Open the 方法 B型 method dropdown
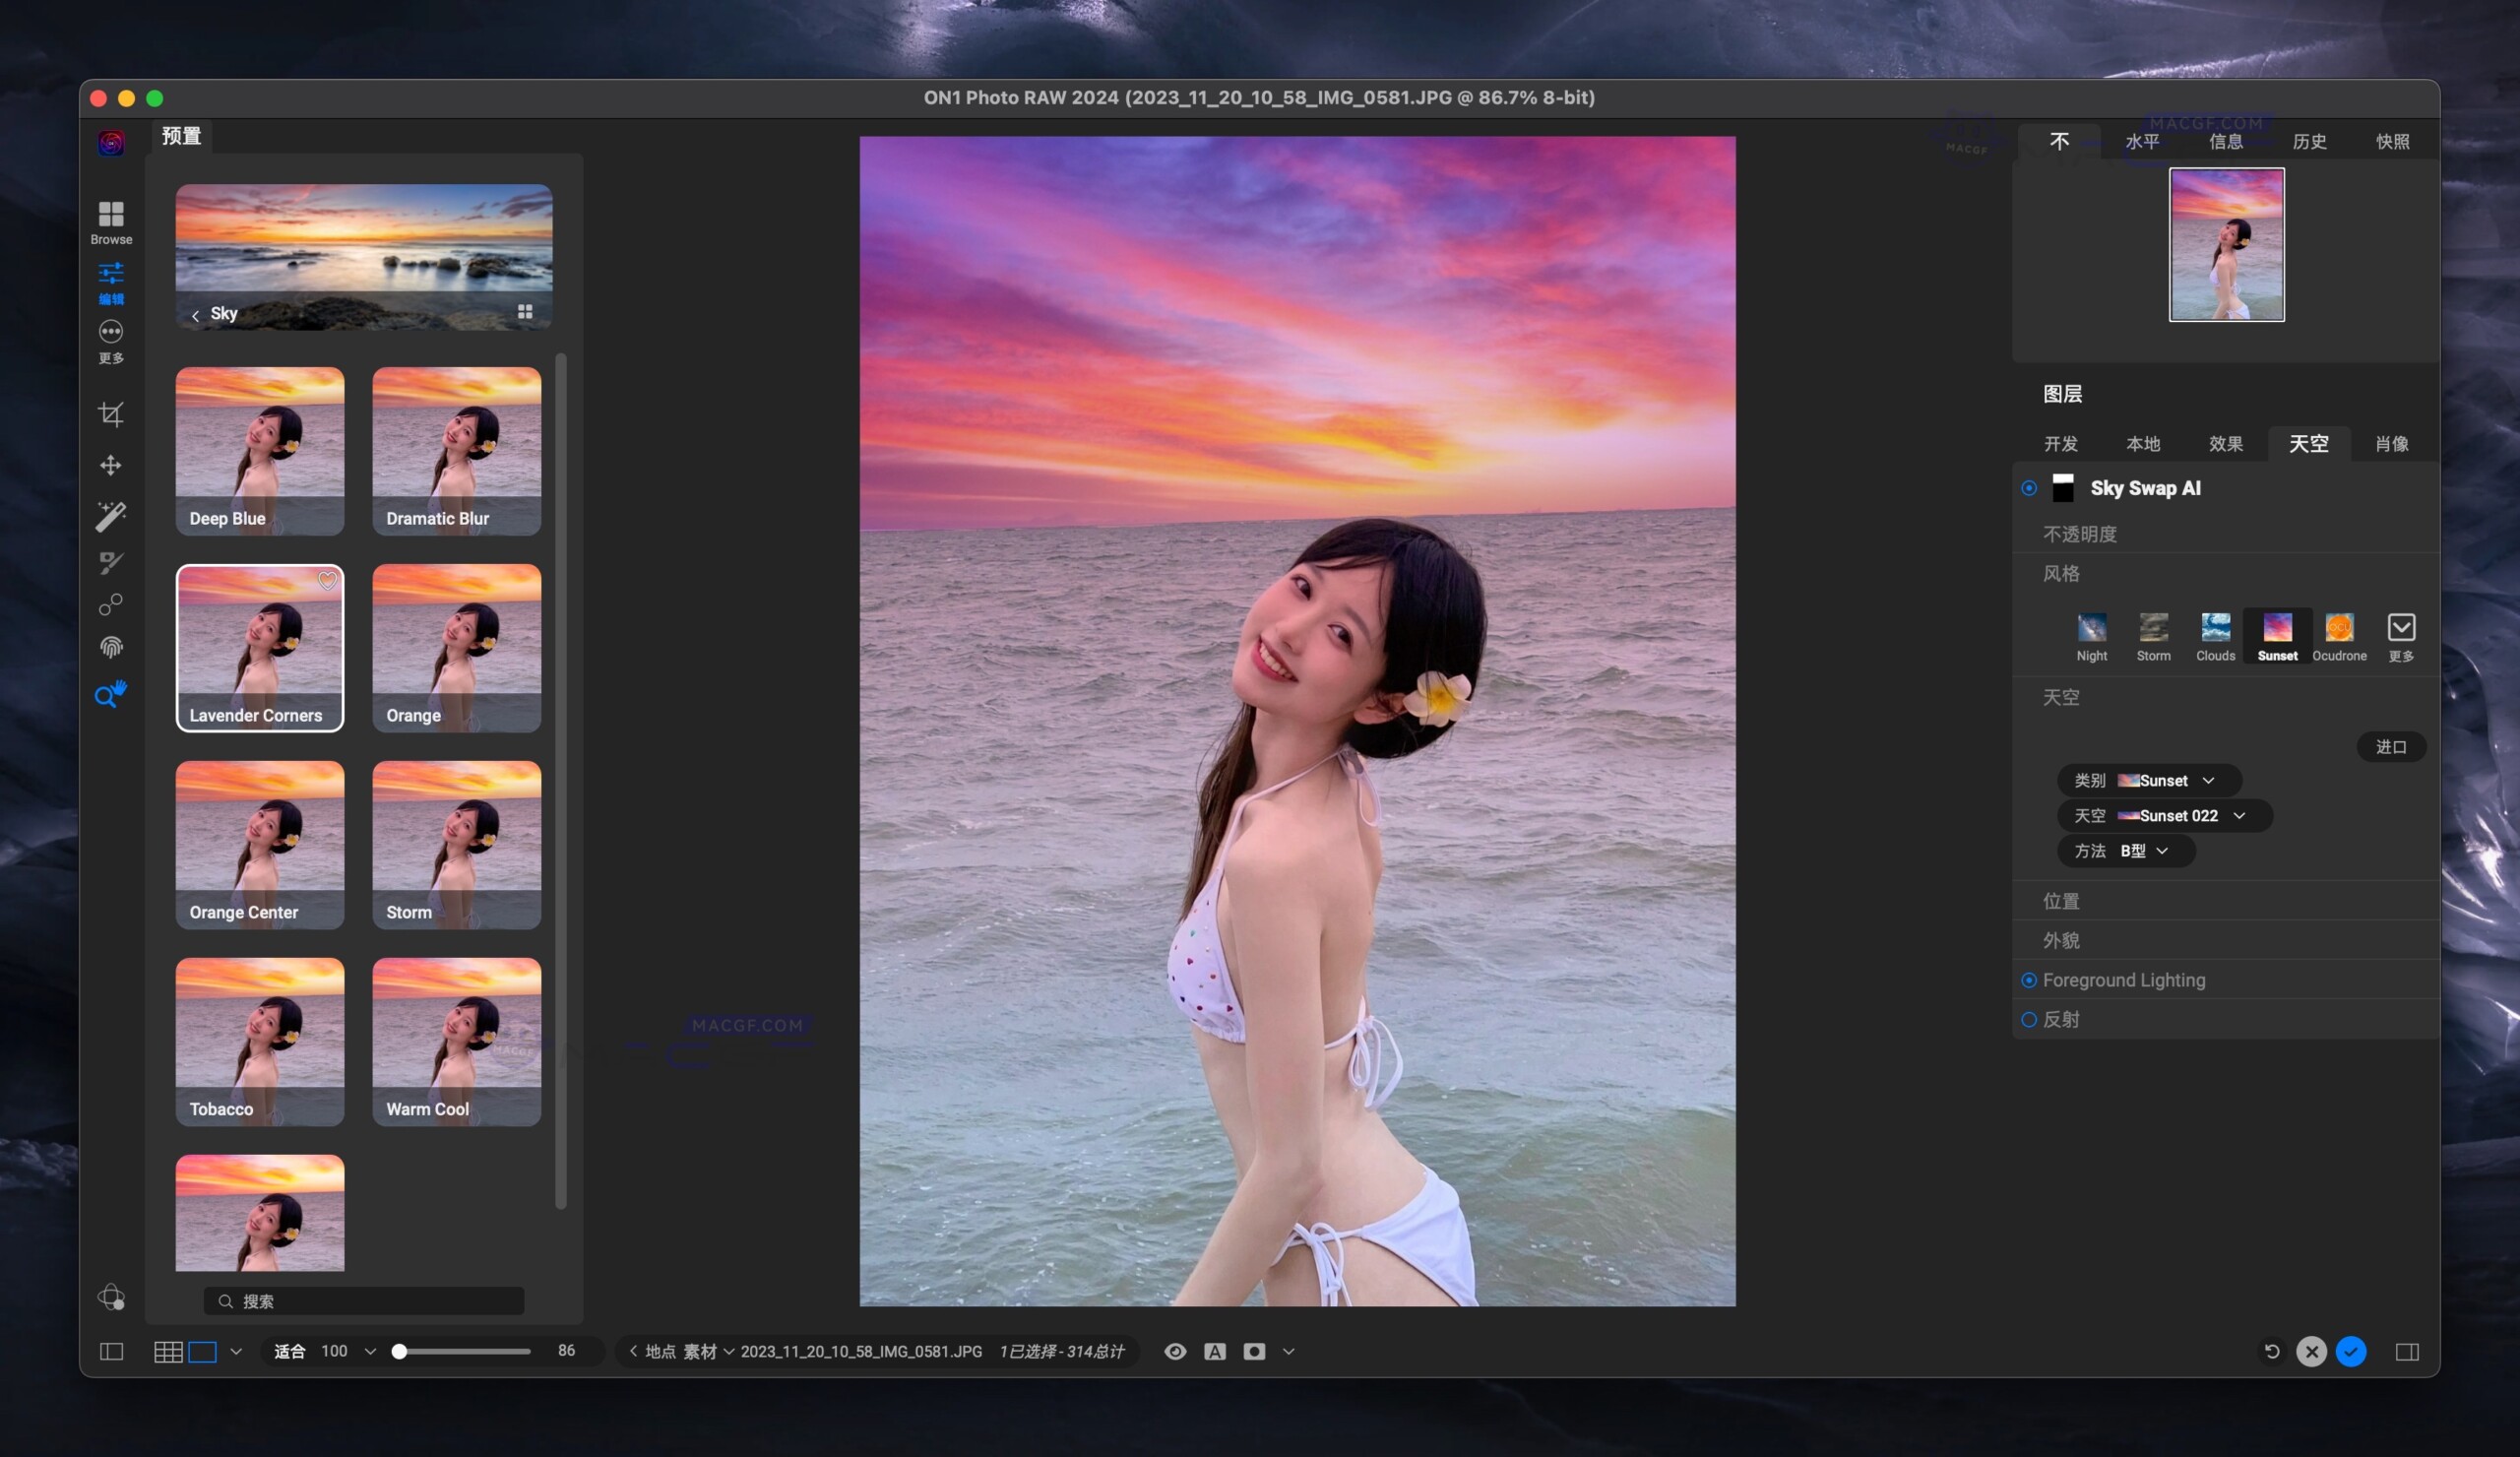This screenshot has height=1457, width=2520. point(2126,851)
